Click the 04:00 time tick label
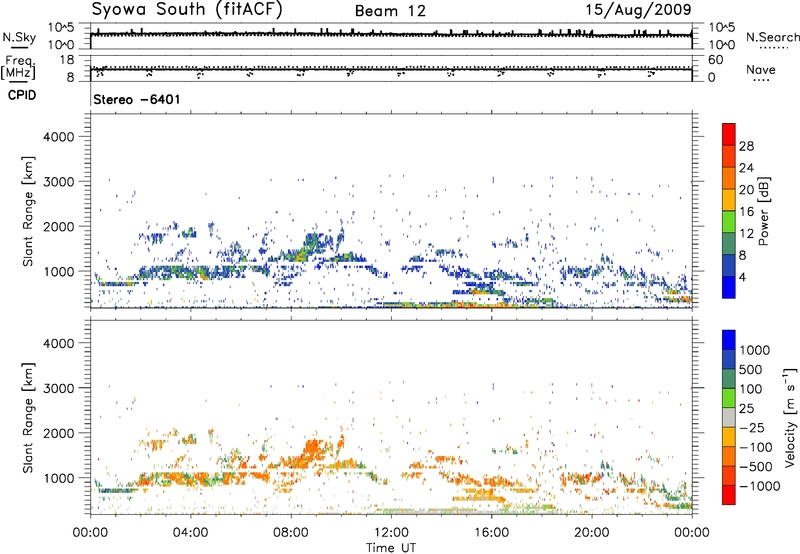 (x=190, y=533)
